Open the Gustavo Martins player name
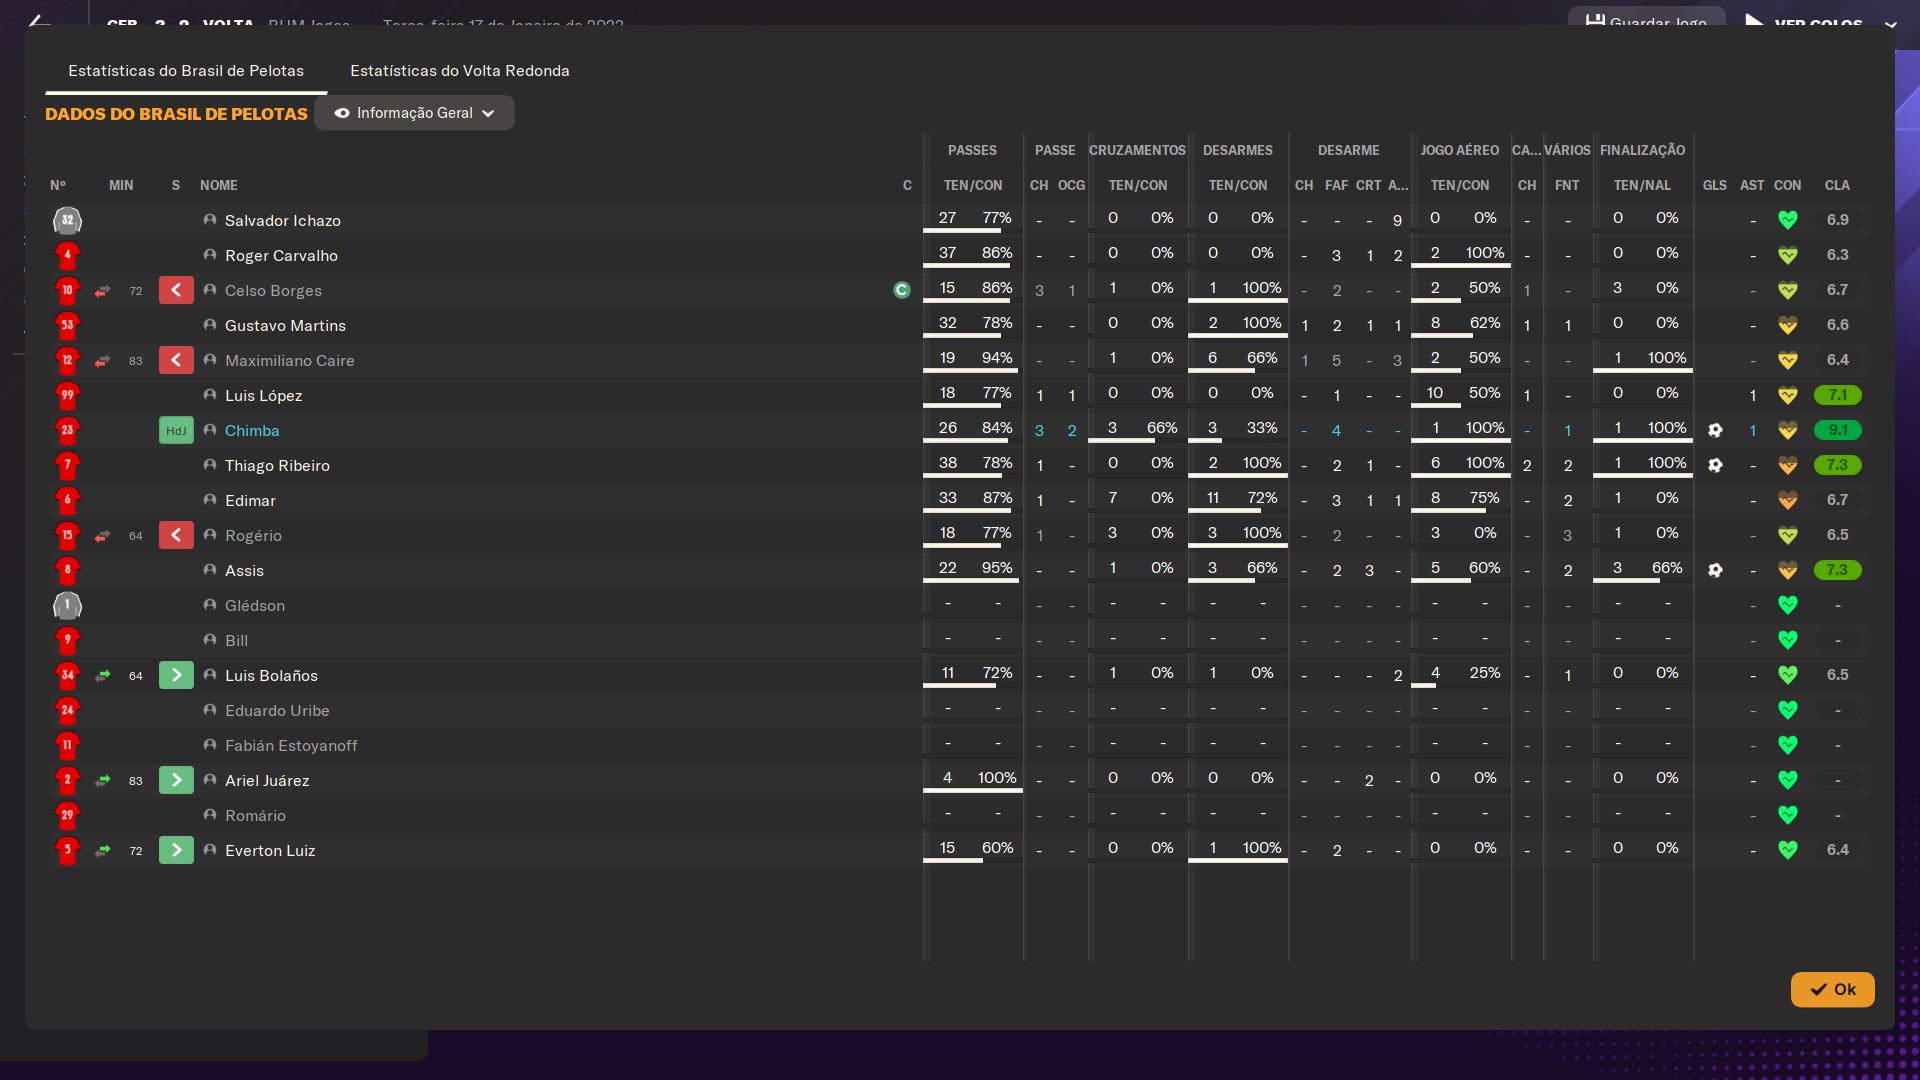This screenshot has height=1080, width=1920. [285, 326]
